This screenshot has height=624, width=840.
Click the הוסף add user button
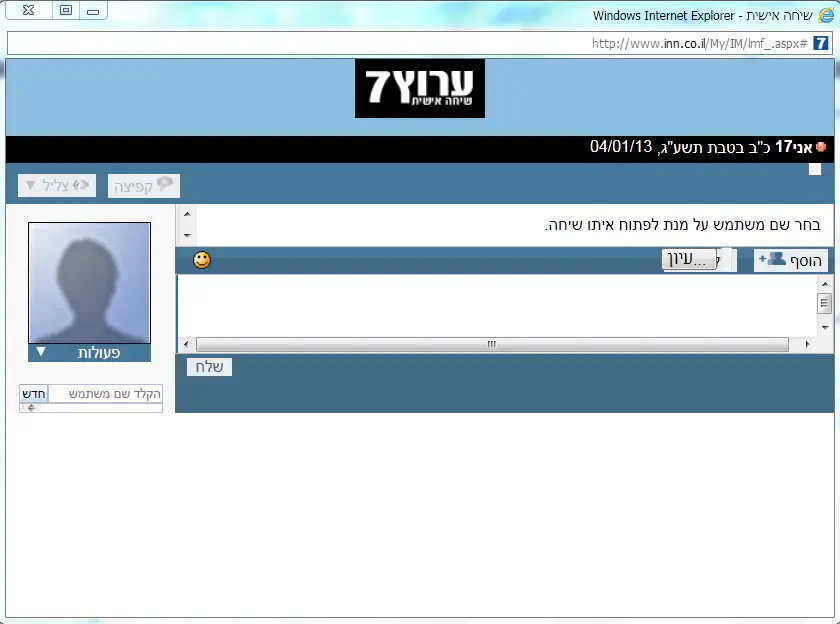pyautogui.click(x=791, y=260)
